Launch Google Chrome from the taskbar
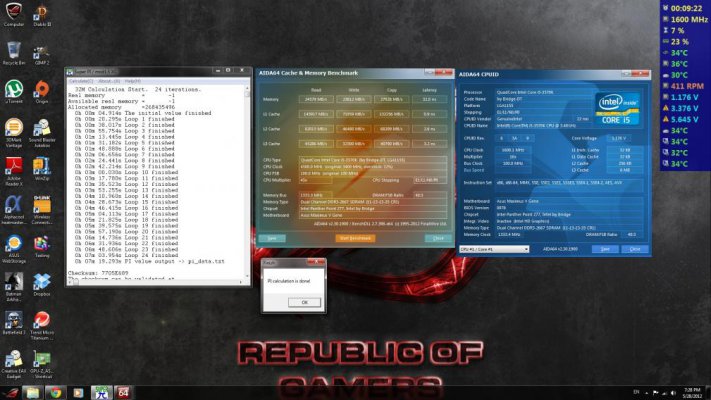The image size is (711, 400). coord(56,393)
